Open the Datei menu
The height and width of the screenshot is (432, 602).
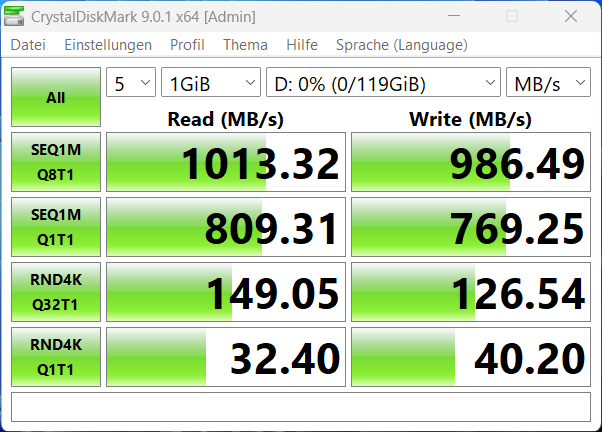pos(28,45)
